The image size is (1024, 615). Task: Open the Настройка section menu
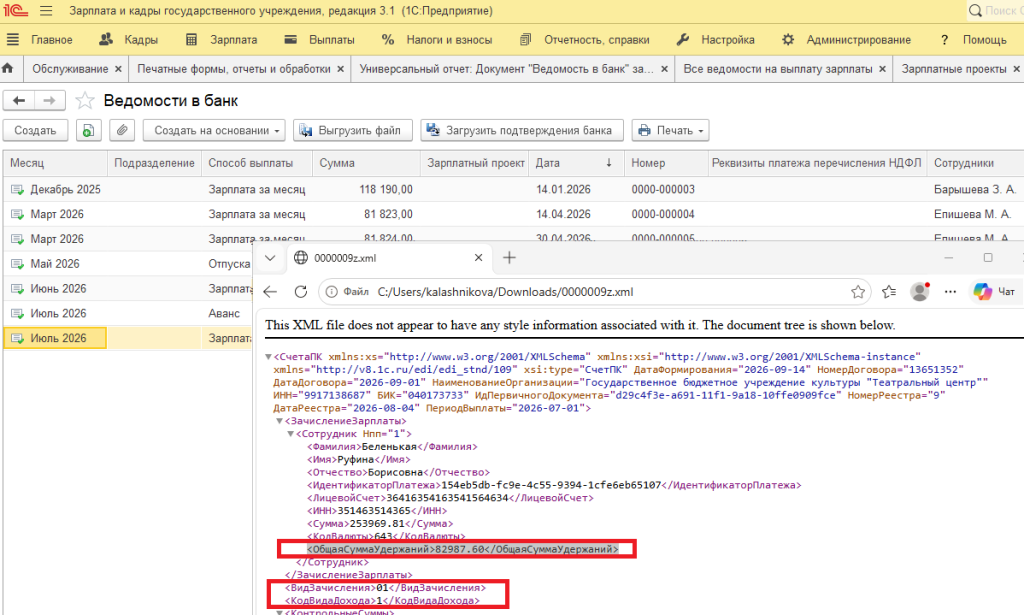[x=715, y=40]
